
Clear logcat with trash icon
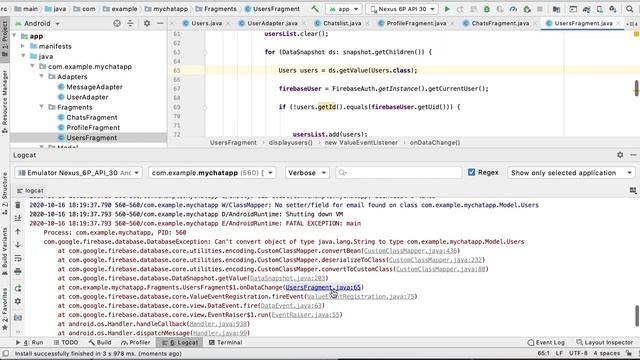coord(18,205)
